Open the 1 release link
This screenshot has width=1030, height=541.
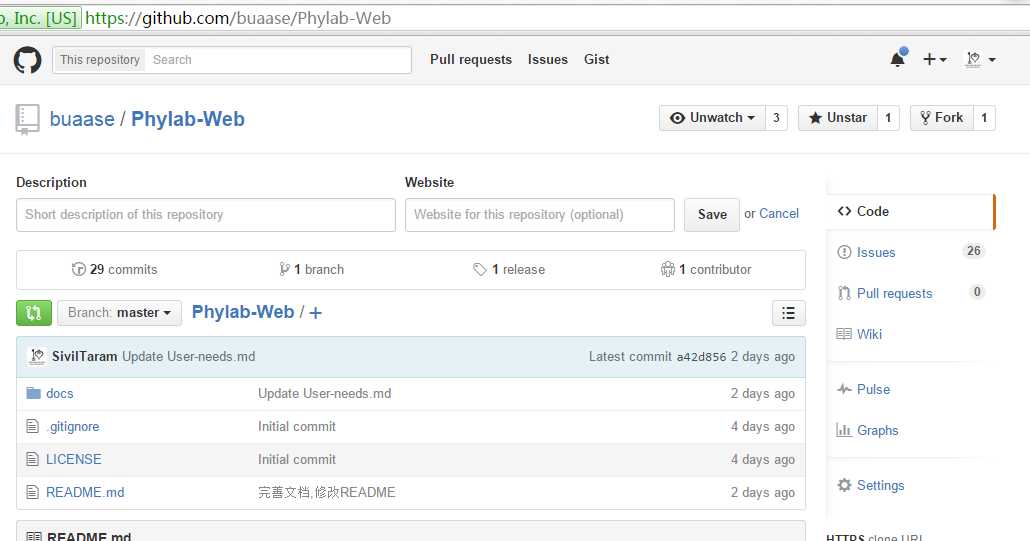coord(509,269)
